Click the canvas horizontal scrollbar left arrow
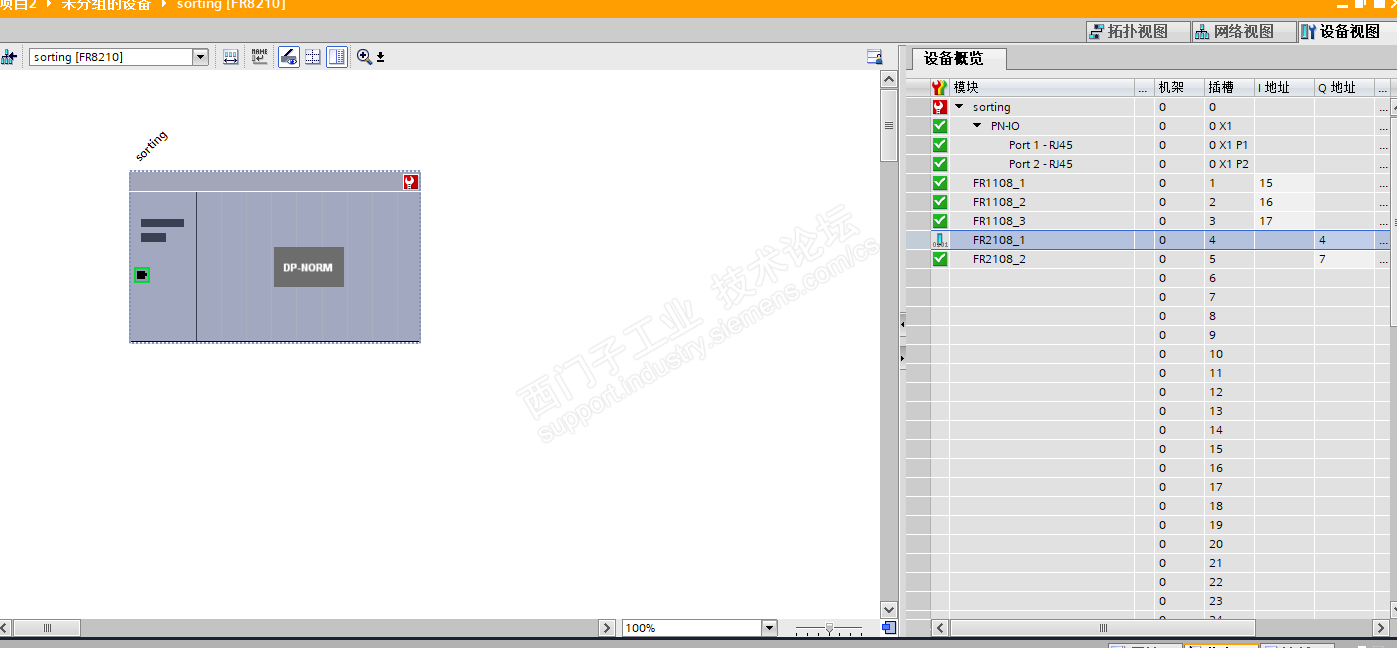 click(5, 628)
